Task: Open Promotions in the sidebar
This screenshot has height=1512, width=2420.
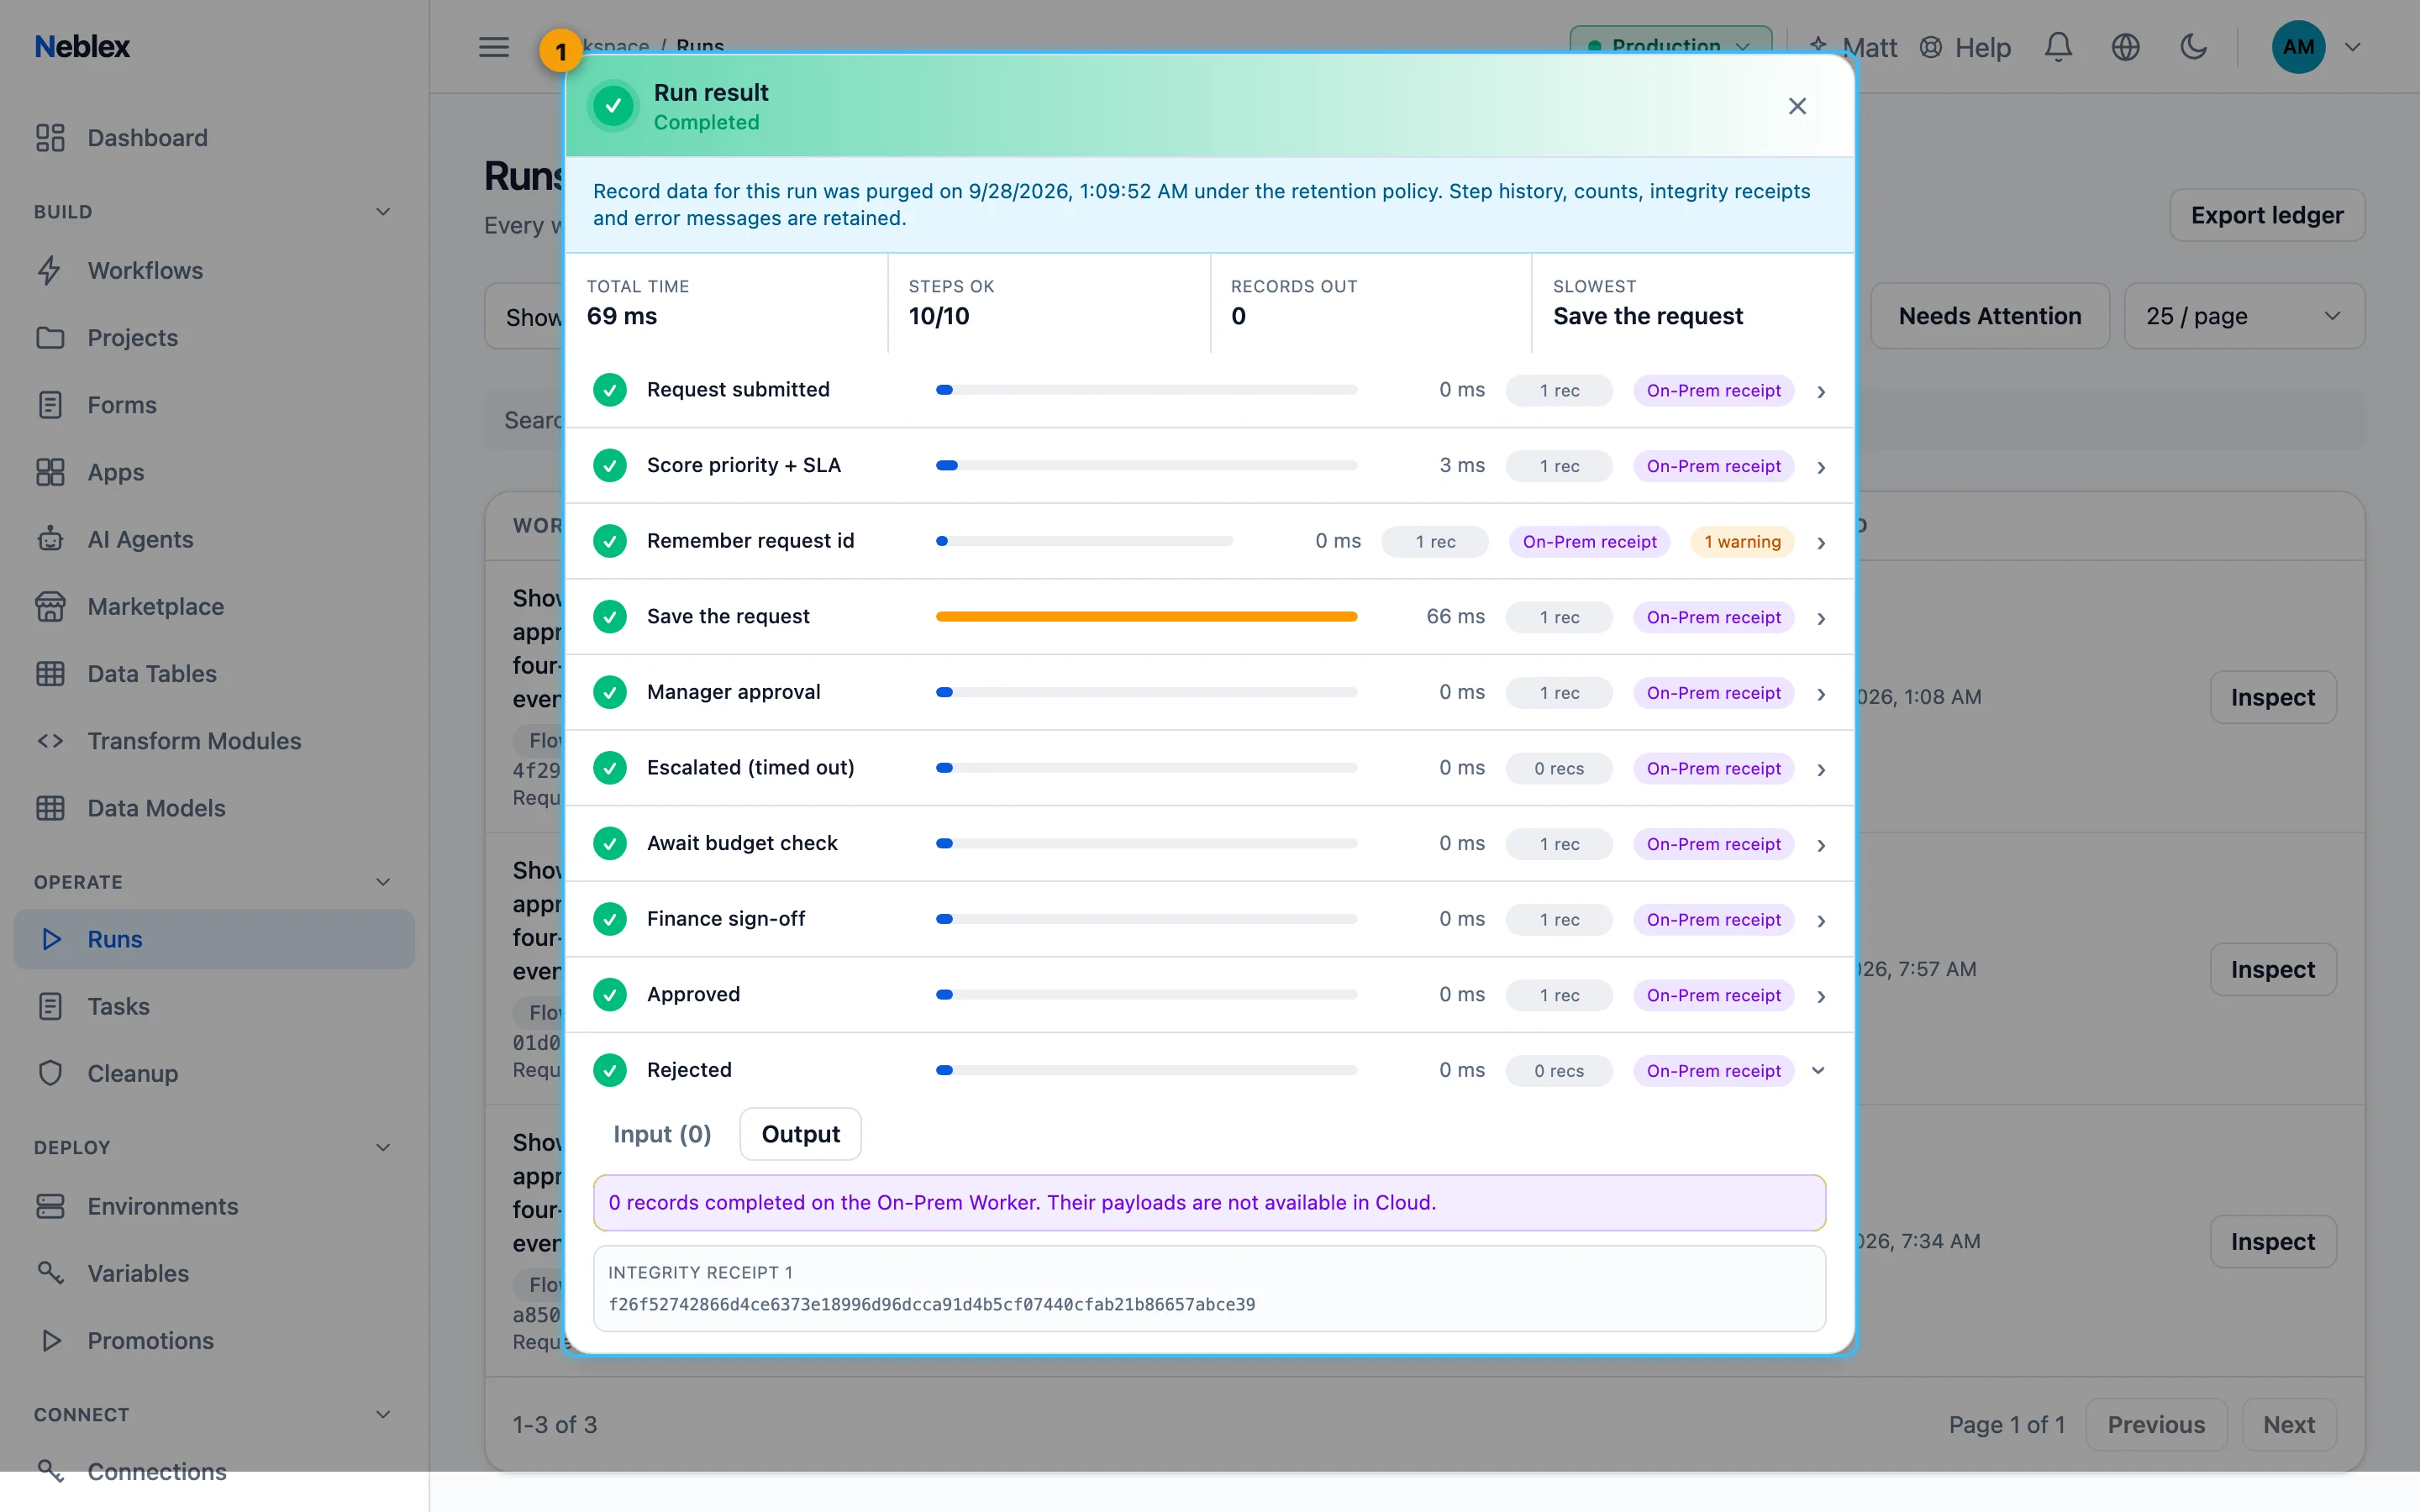Action: tap(214, 1340)
